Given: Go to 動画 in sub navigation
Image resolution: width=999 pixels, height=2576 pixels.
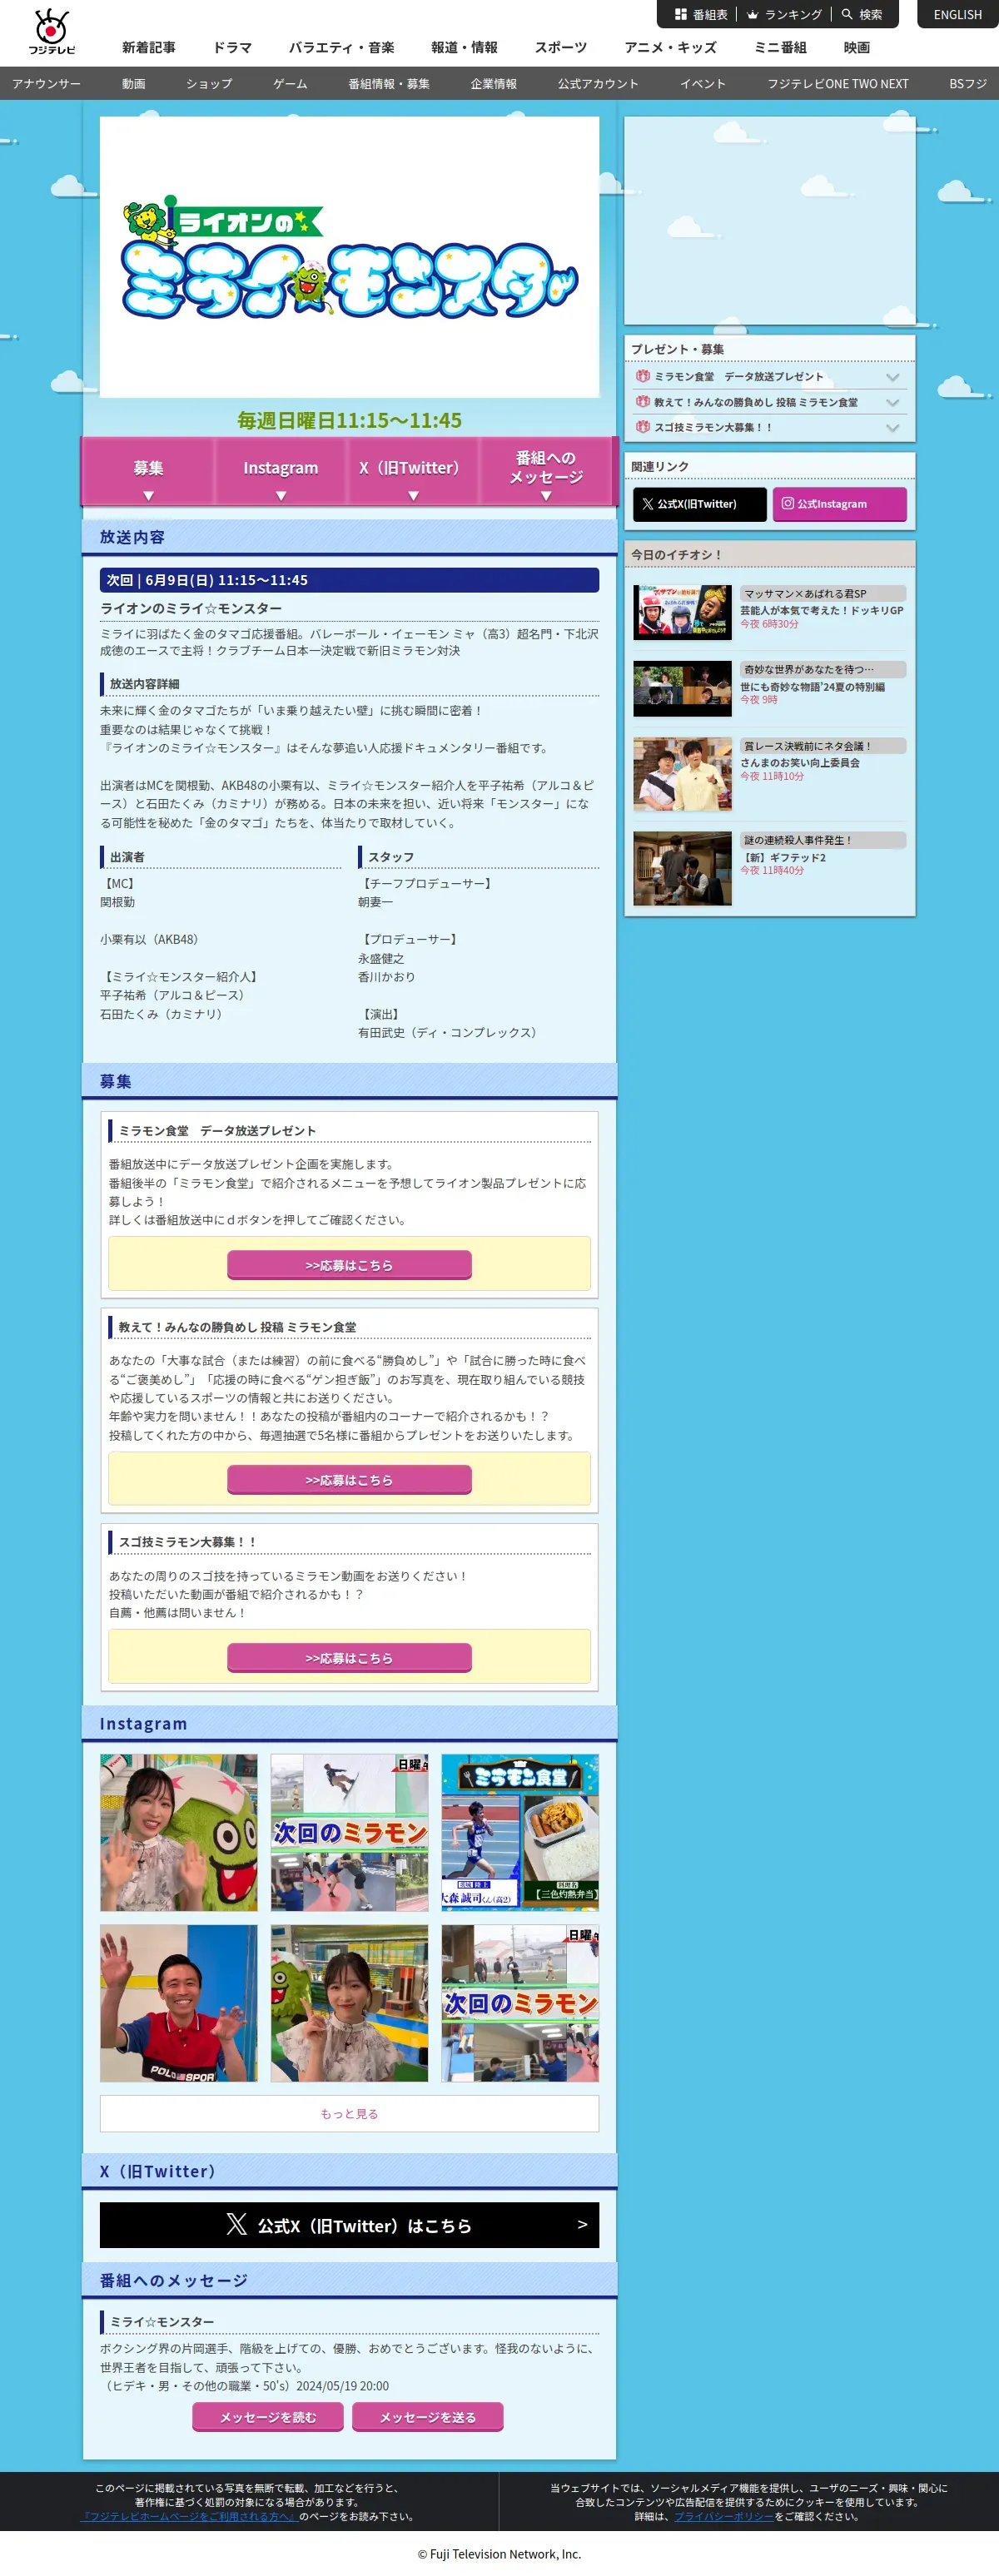Looking at the screenshot, I should 134,84.
